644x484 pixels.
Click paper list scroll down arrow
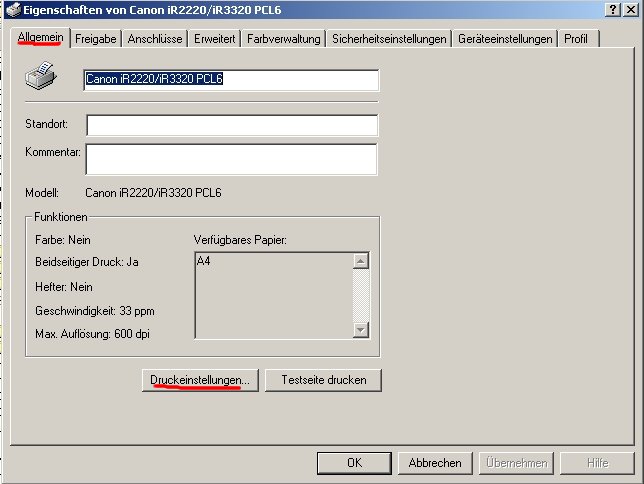pyautogui.click(x=361, y=330)
